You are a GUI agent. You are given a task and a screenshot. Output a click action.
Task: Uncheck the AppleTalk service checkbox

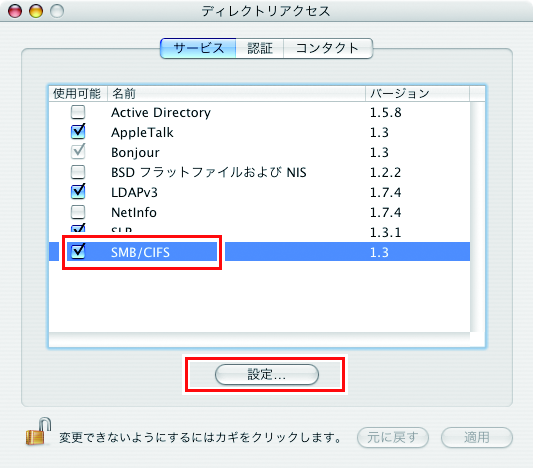pos(78,132)
